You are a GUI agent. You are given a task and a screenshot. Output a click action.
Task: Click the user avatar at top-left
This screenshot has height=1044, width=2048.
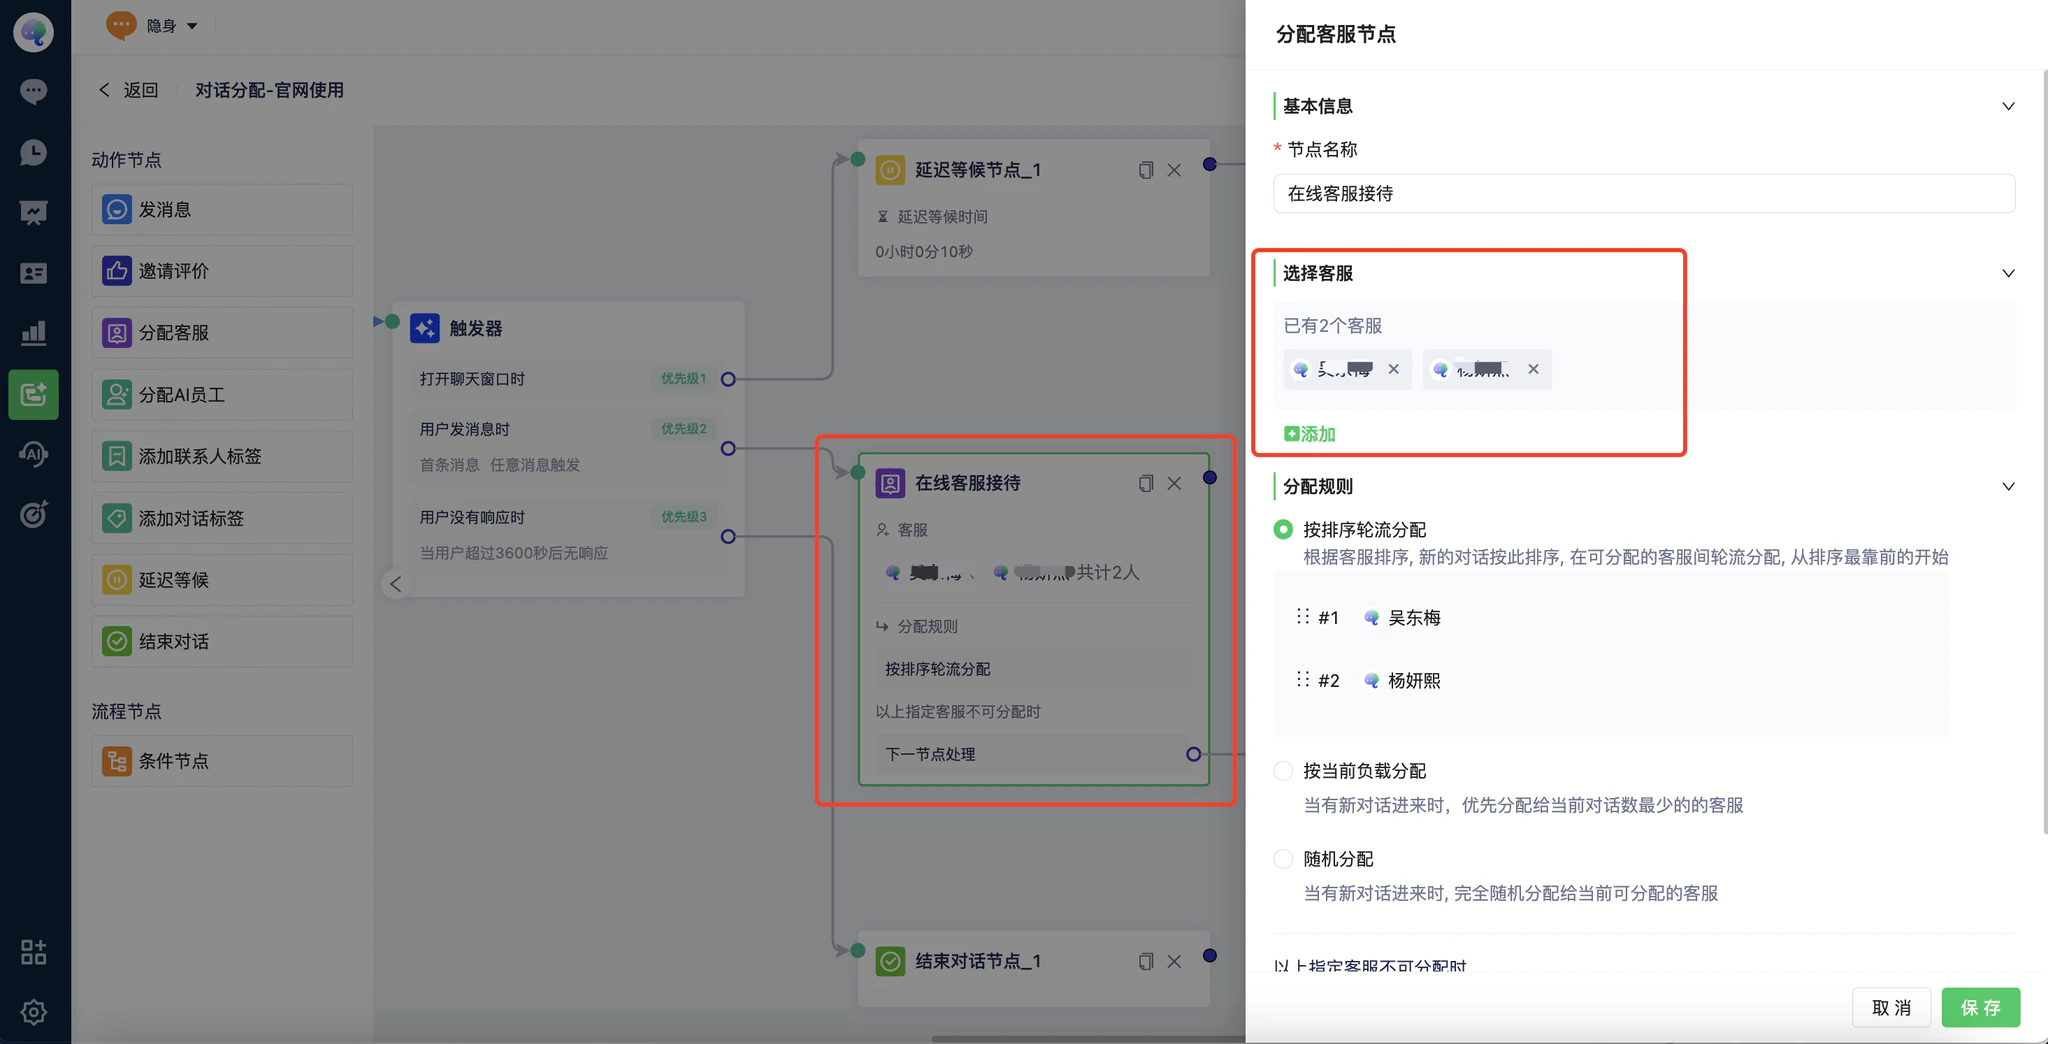tap(33, 31)
